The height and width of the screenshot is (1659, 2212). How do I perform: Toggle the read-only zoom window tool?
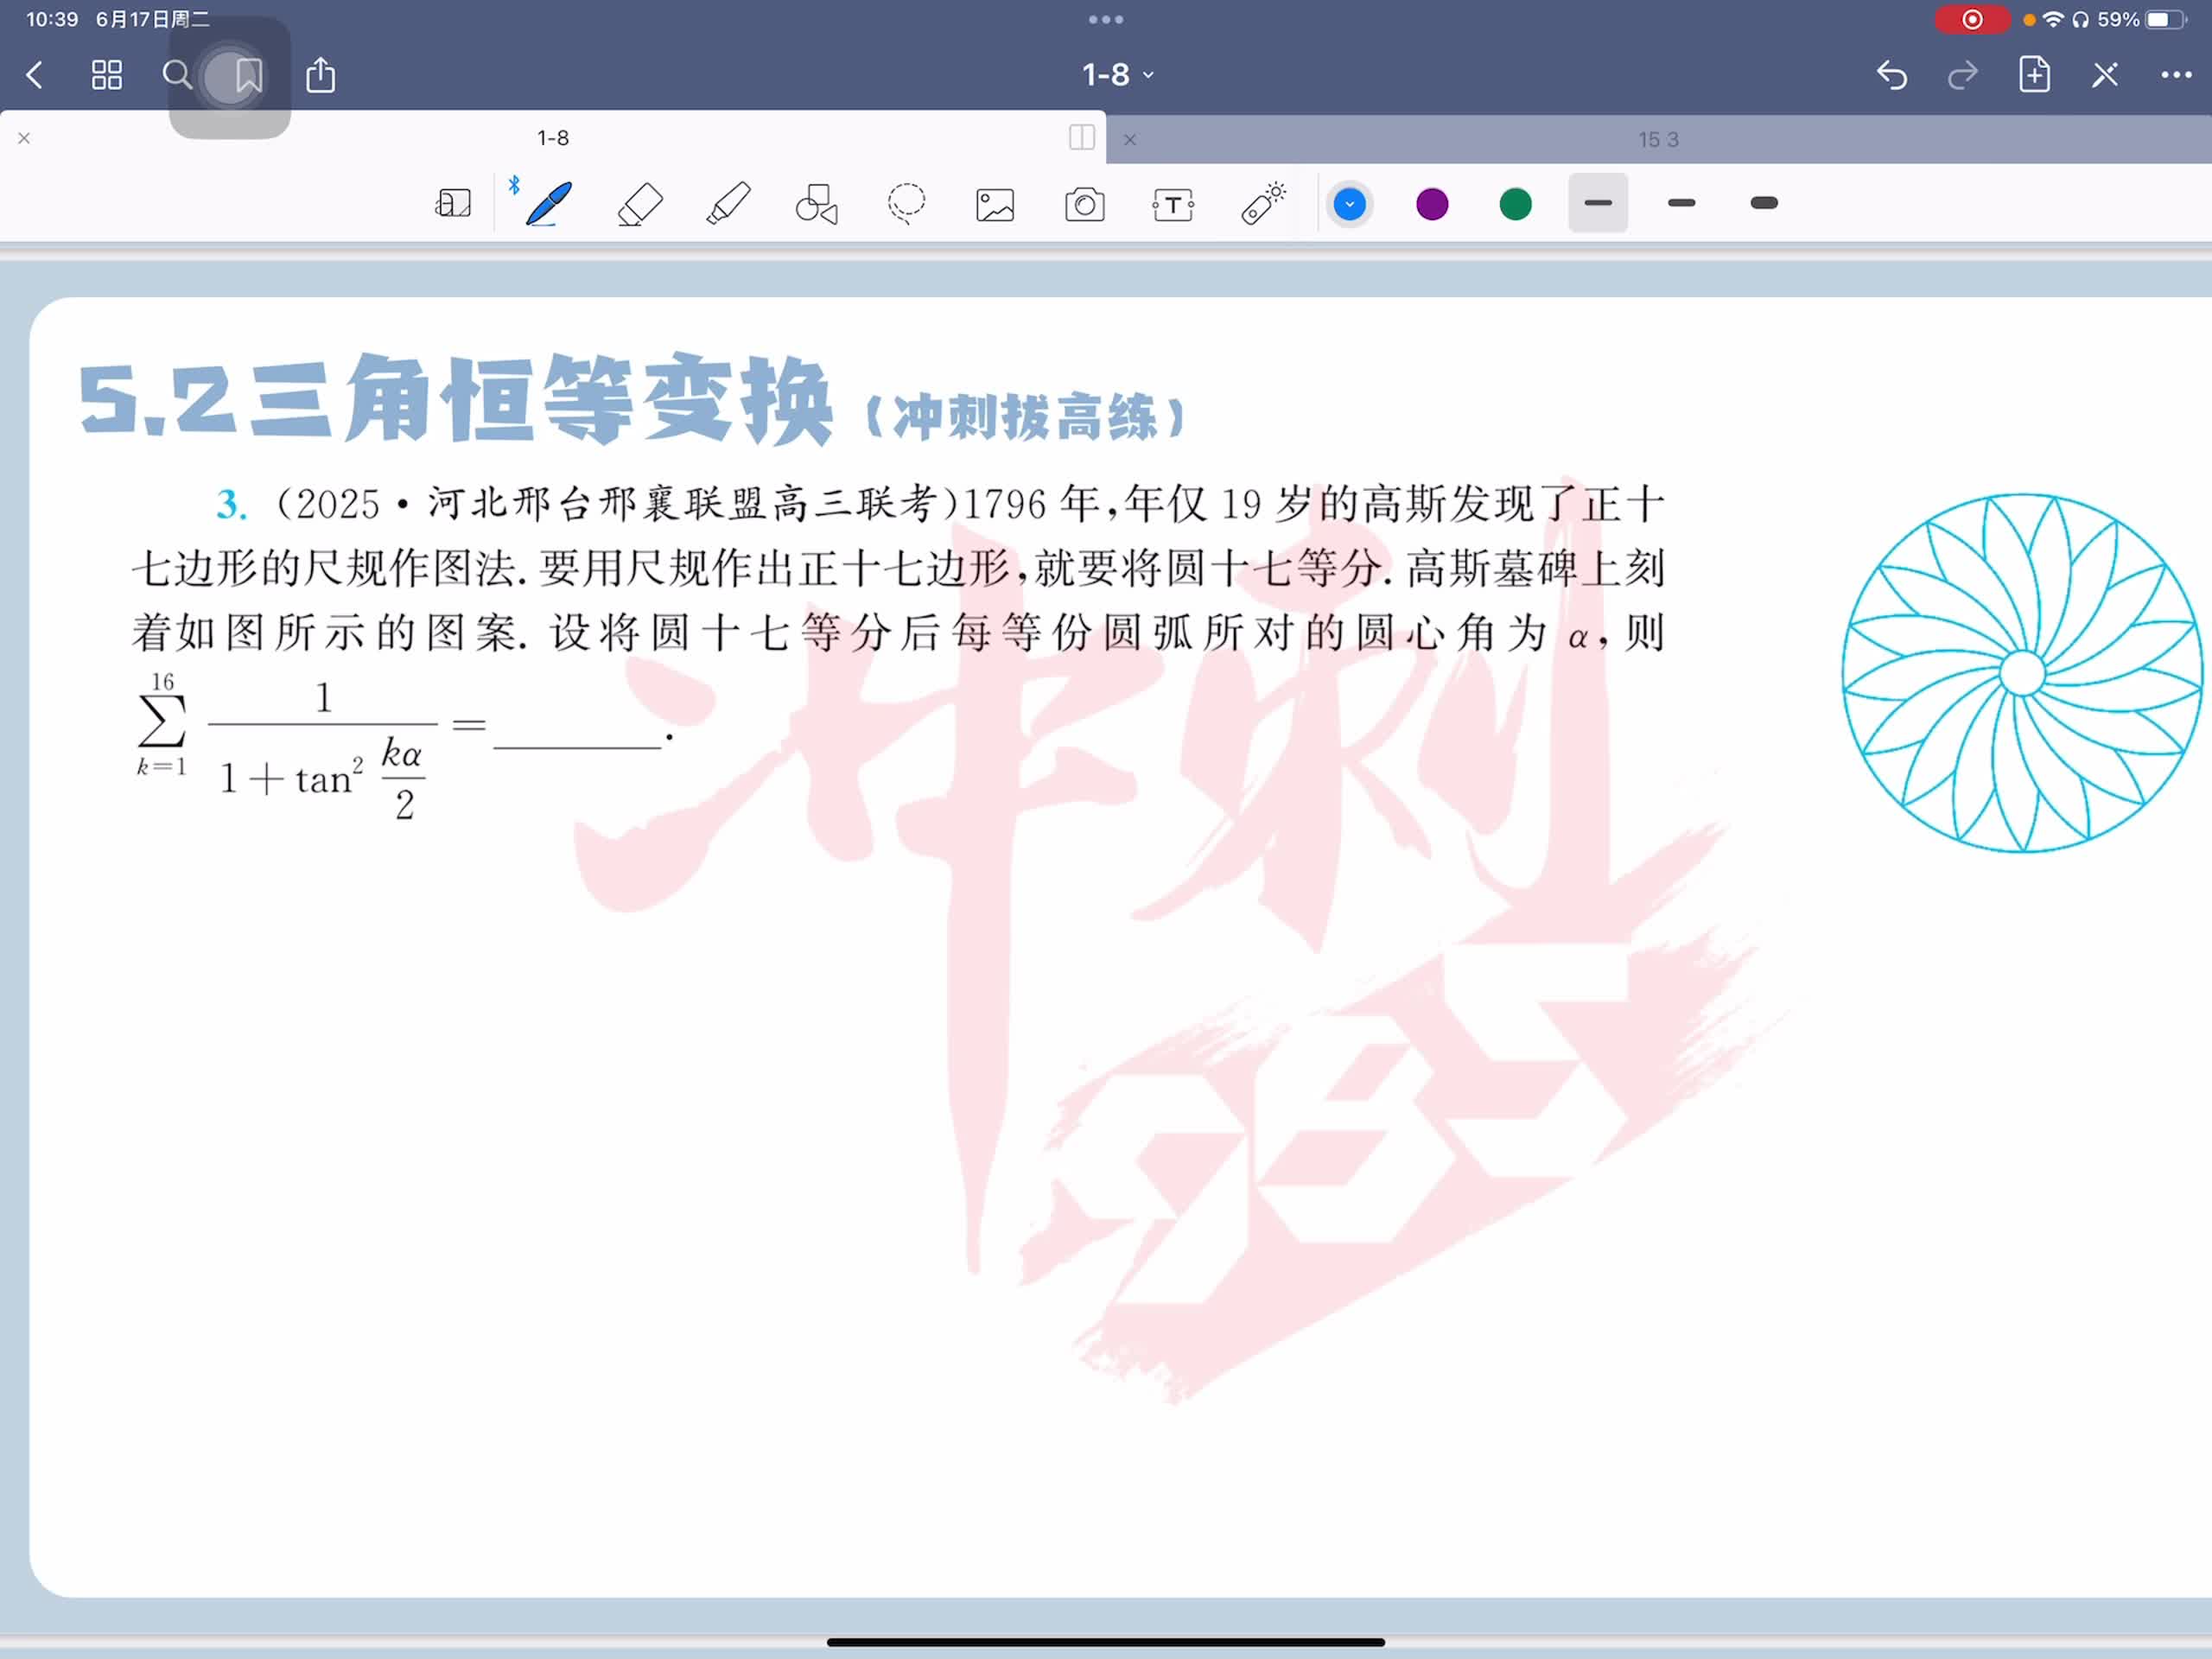coord(453,204)
